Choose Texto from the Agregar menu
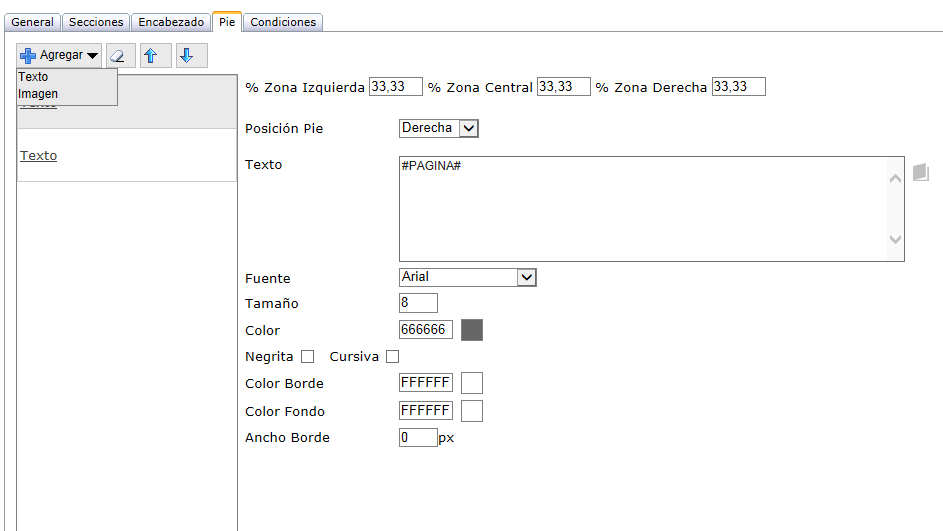This screenshot has width=943, height=531. (x=33, y=77)
